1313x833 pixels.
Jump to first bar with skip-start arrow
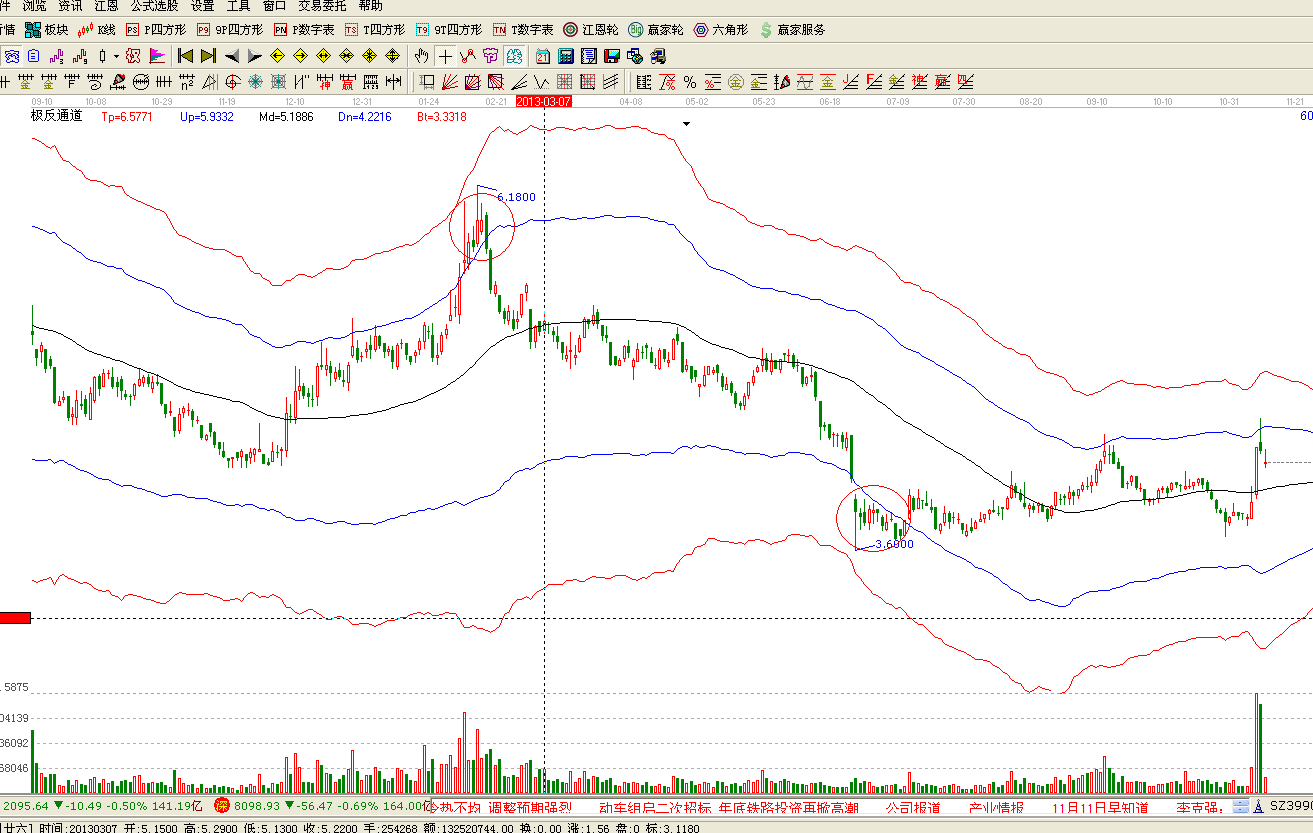[x=185, y=56]
